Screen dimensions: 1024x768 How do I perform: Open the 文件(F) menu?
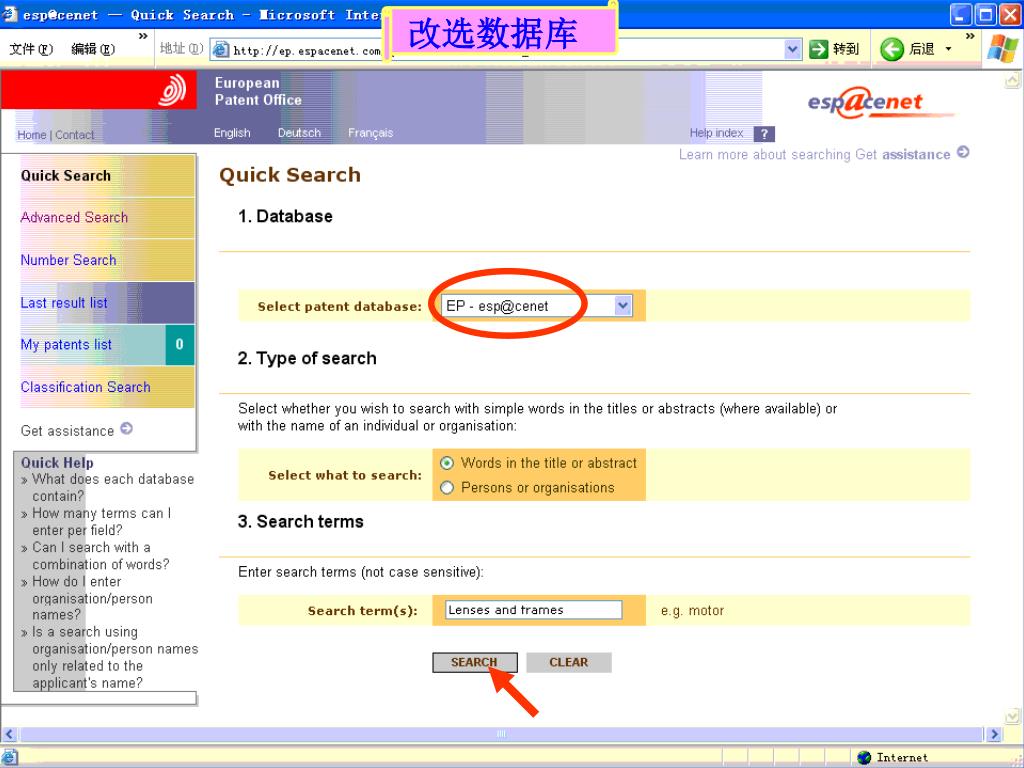click(x=31, y=49)
